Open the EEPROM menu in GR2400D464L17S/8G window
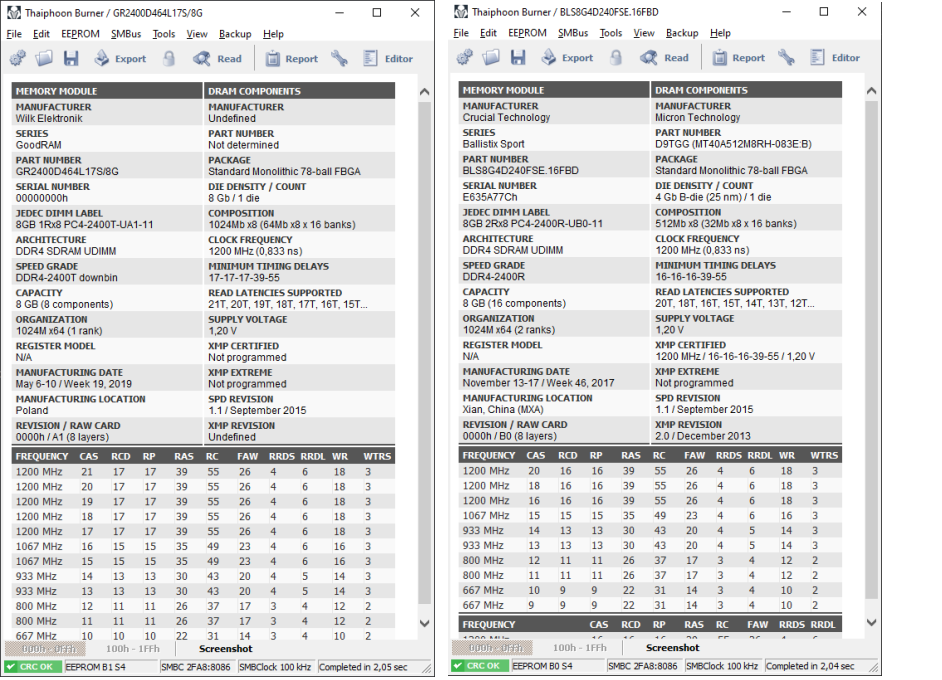 [80, 33]
